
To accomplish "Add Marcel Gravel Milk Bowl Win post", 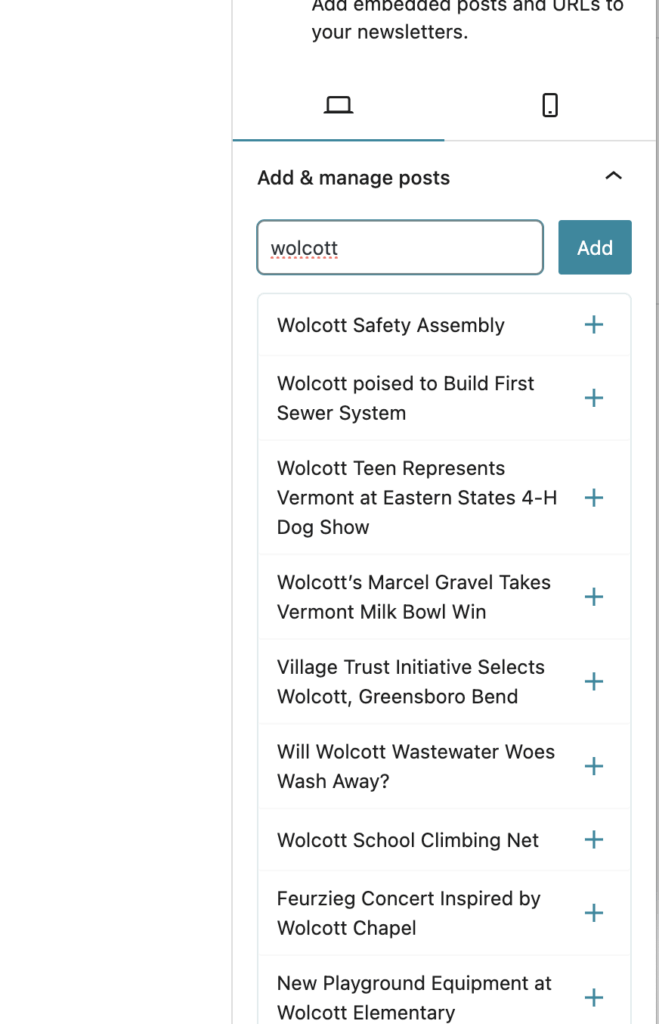I will 594,597.
